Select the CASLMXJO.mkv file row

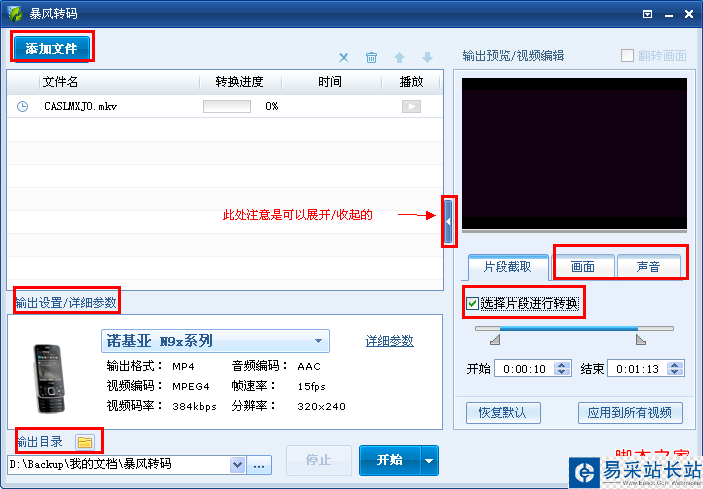225,106
